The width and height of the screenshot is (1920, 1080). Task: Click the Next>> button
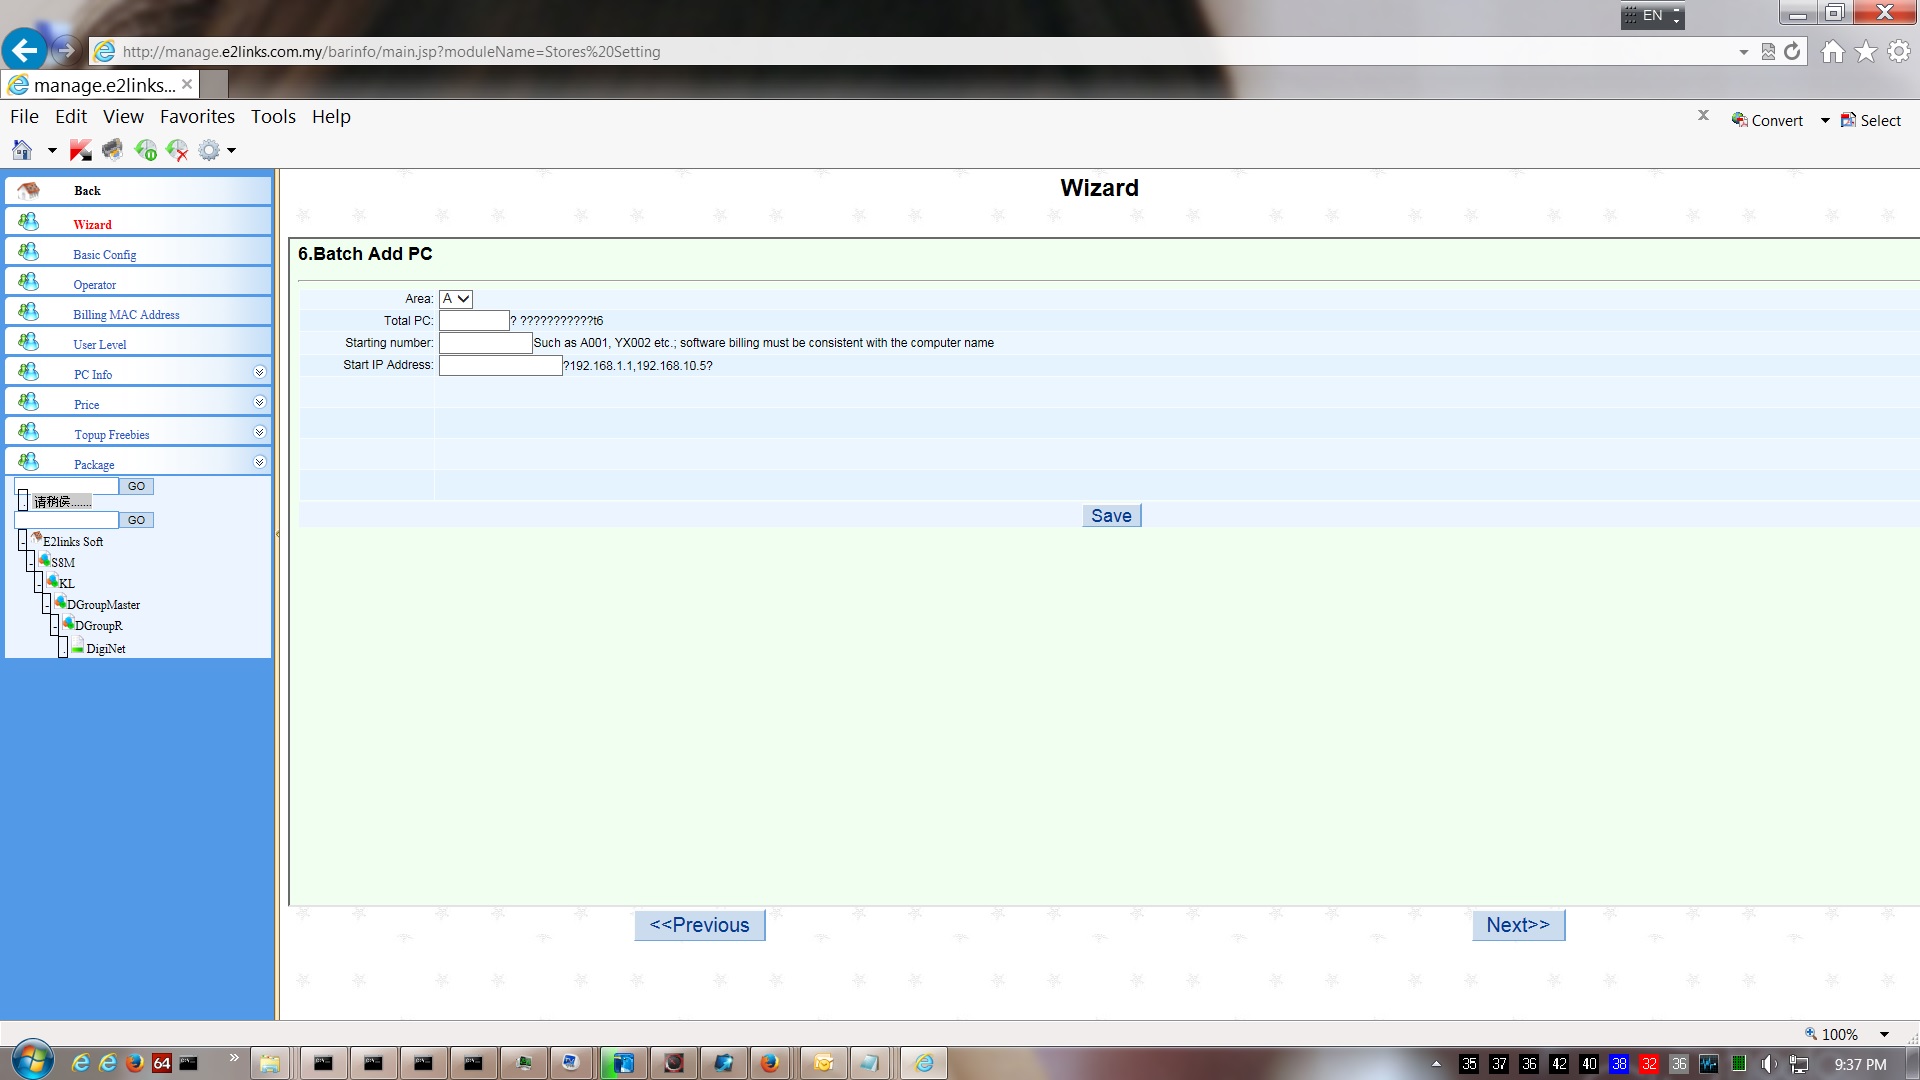pyautogui.click(x=1517, y=925)
